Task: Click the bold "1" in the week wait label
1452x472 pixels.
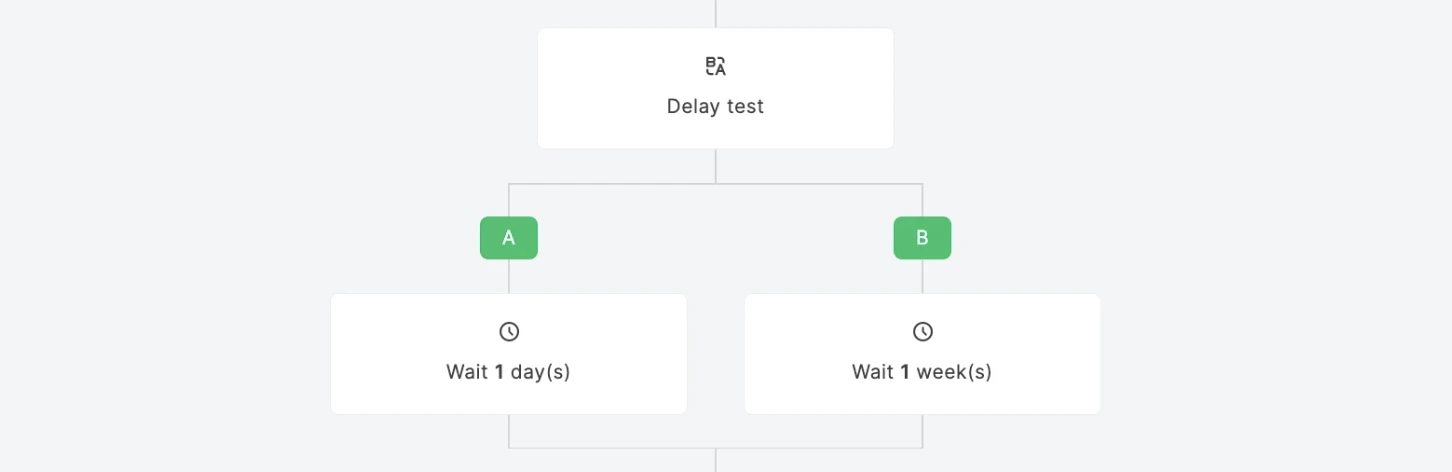Action: tap(905, 372)
